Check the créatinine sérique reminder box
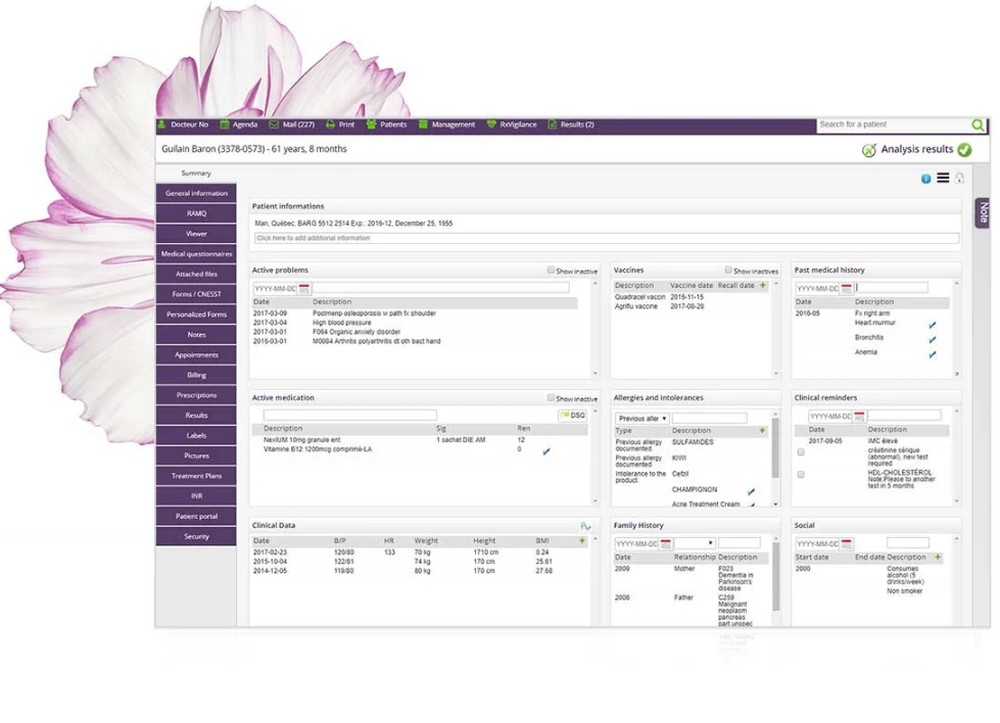Image resolution: width=1000 pixels, height=723 pixels. pyautogui.click(x=801, y=452)
